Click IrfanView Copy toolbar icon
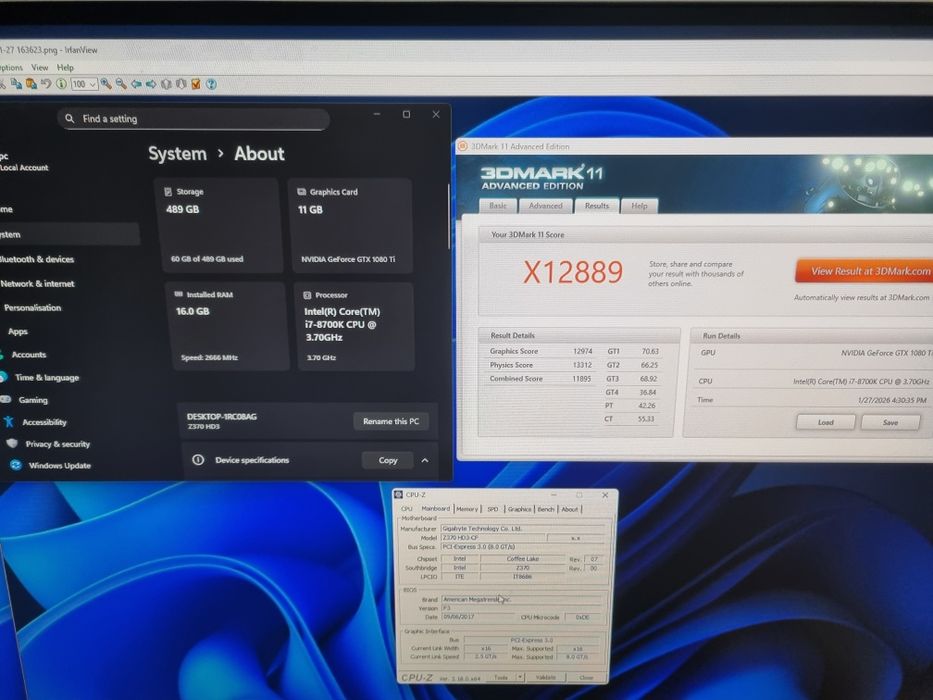Image resolution: width=933 pixels, height=700 pixels. coord(16,84)
